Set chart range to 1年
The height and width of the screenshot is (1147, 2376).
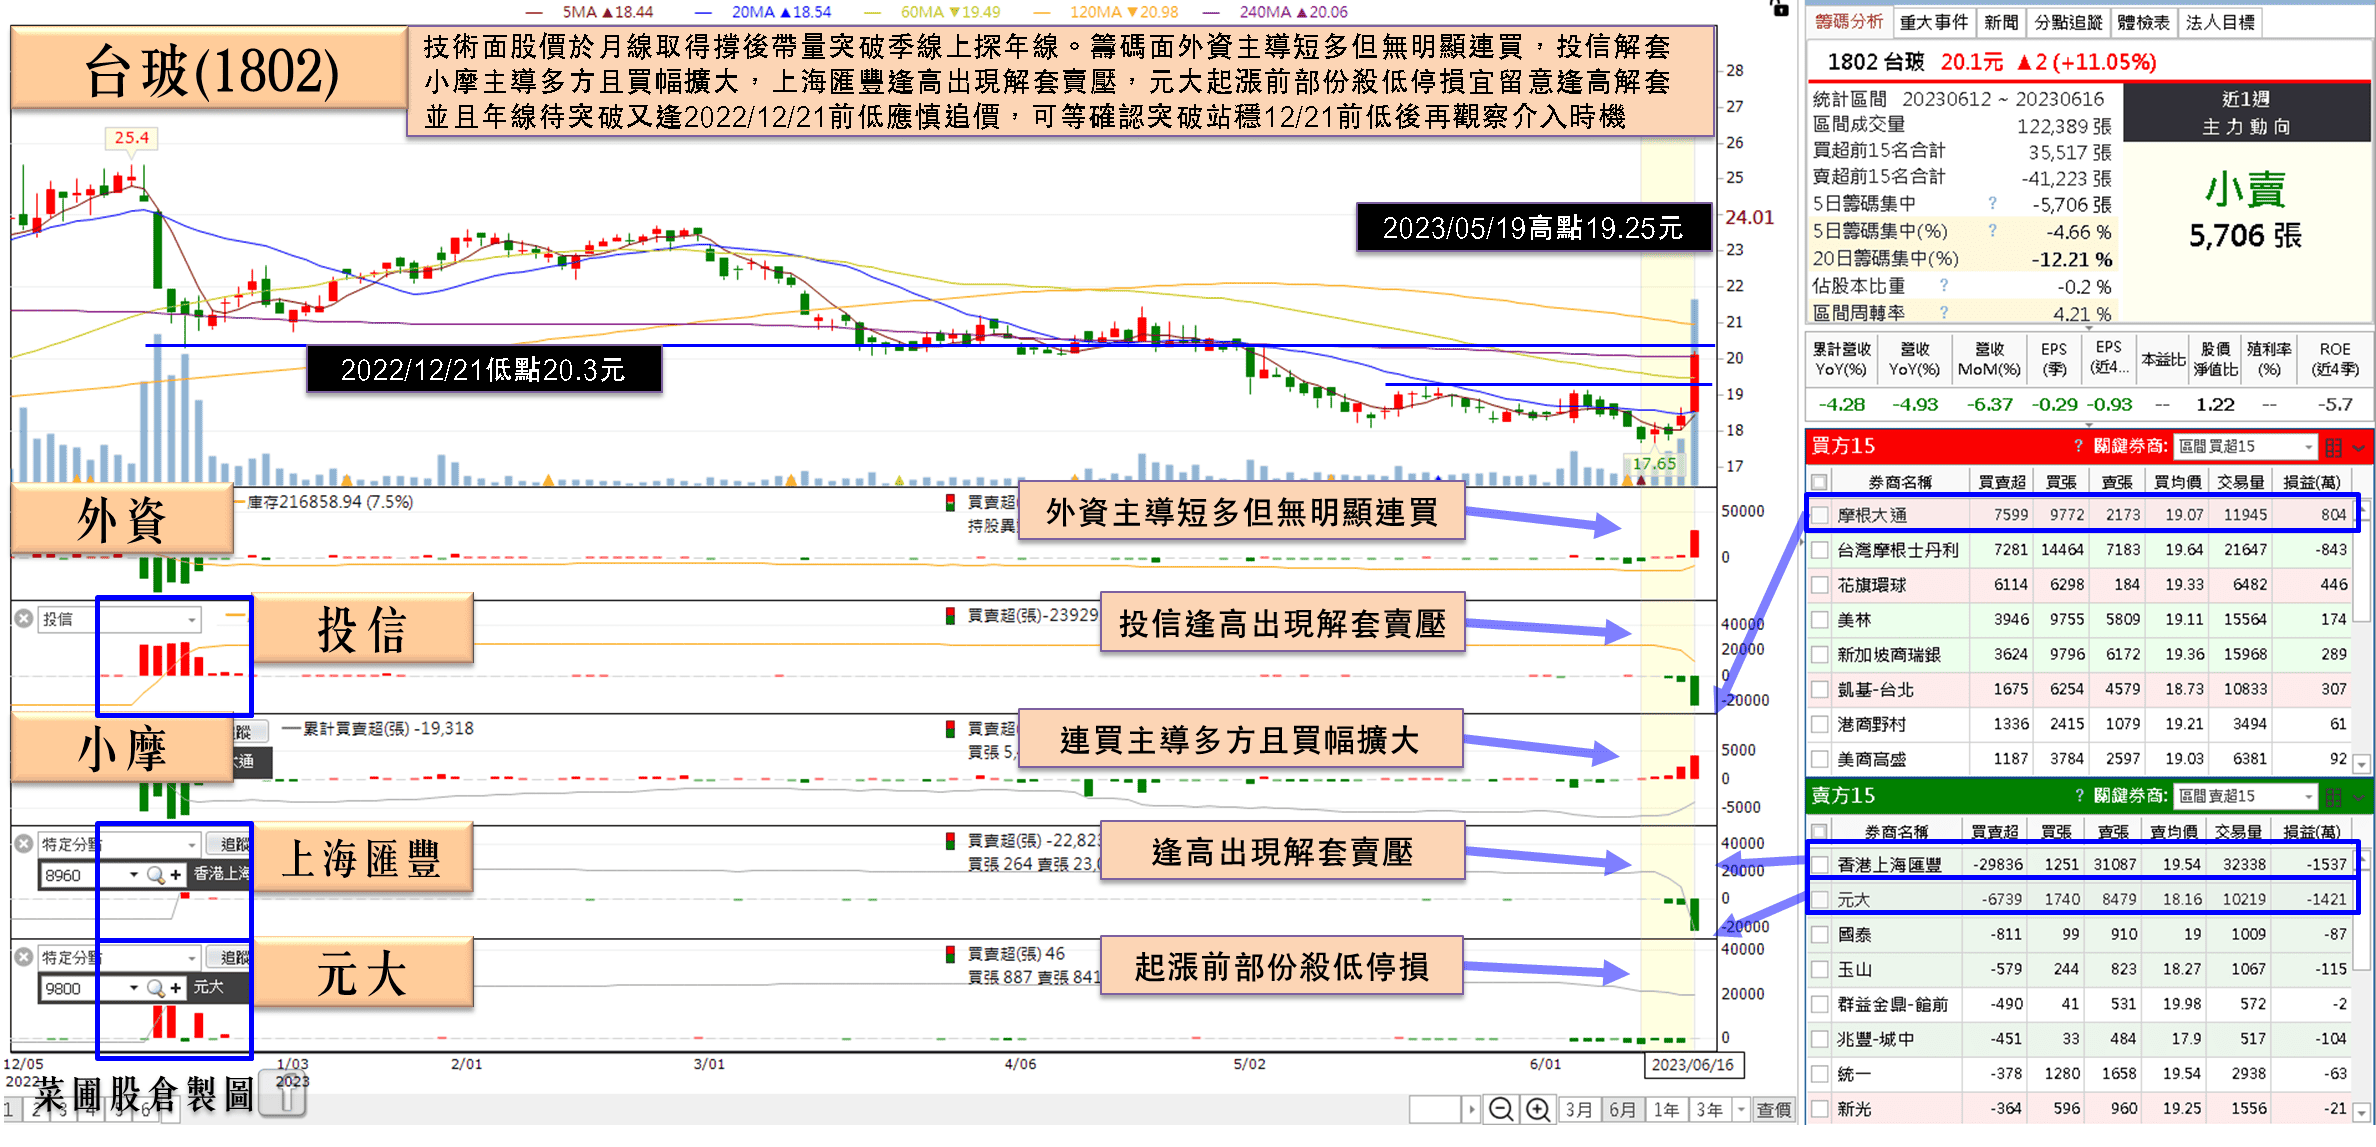(x=1666, y=1109)
